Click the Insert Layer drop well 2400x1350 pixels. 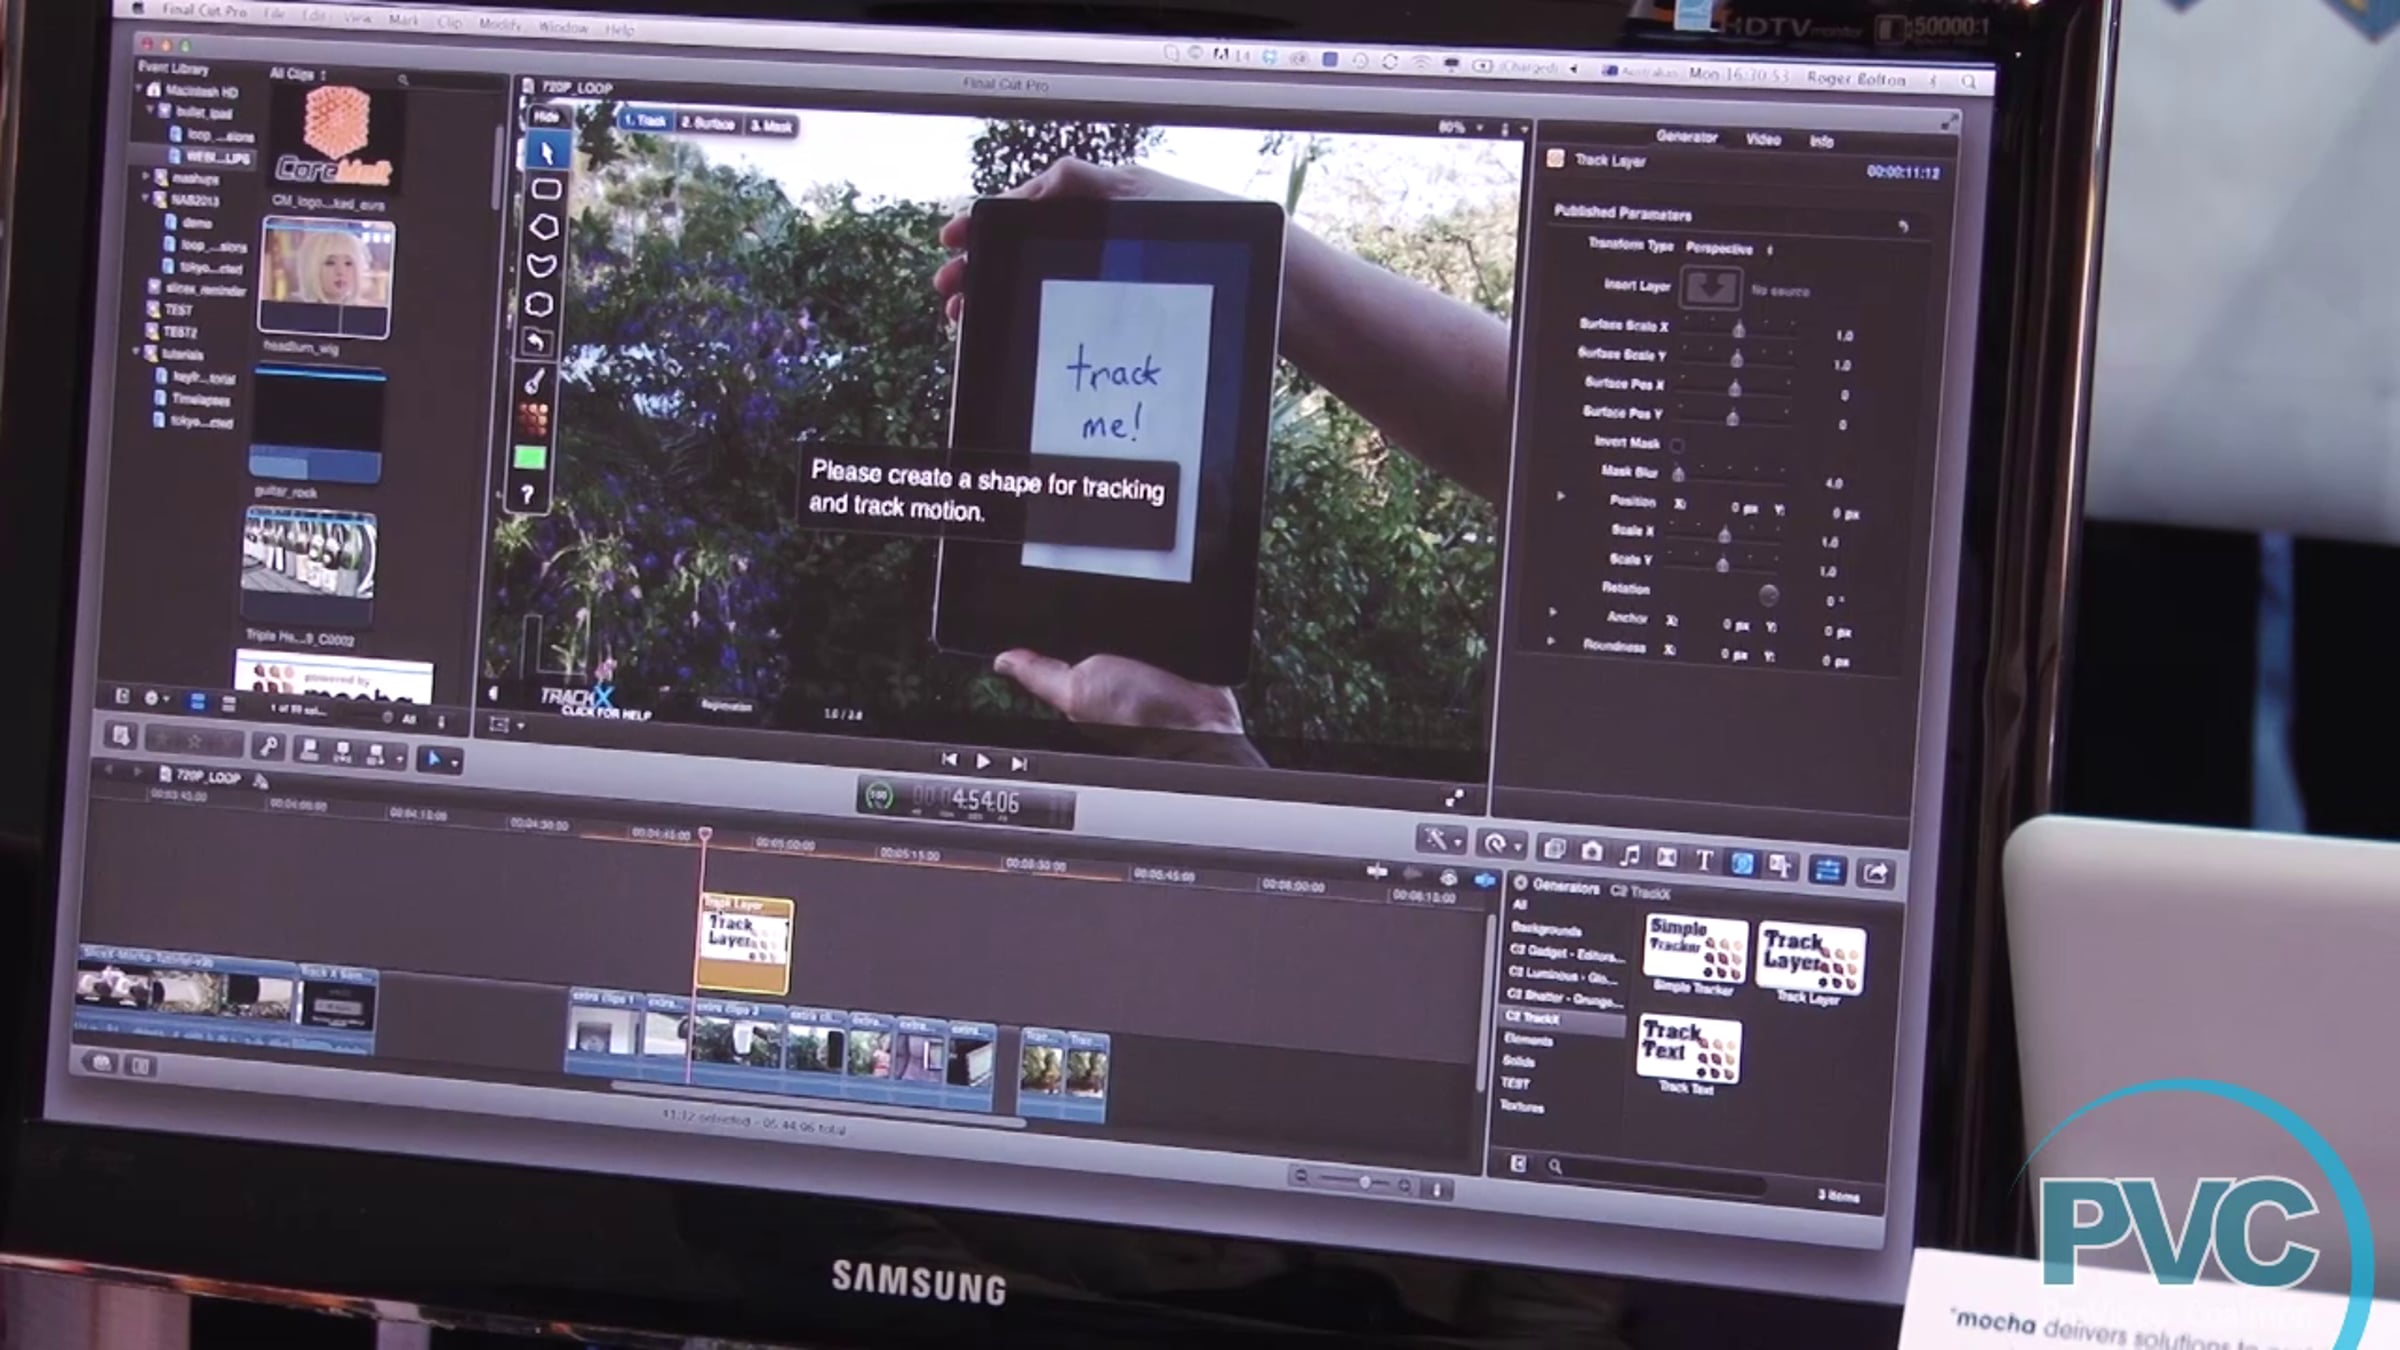(x=1710, y=288)
